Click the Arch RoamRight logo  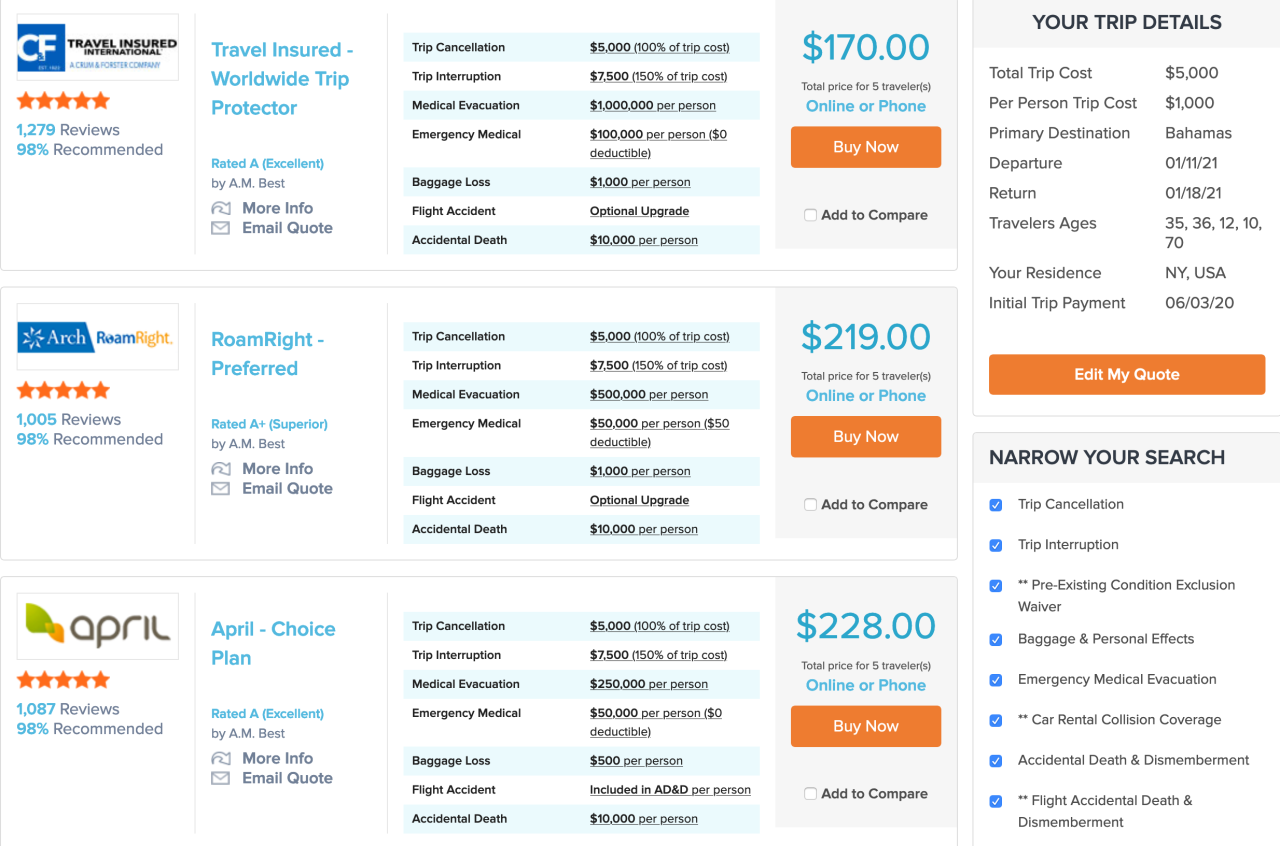click(96, 336)
